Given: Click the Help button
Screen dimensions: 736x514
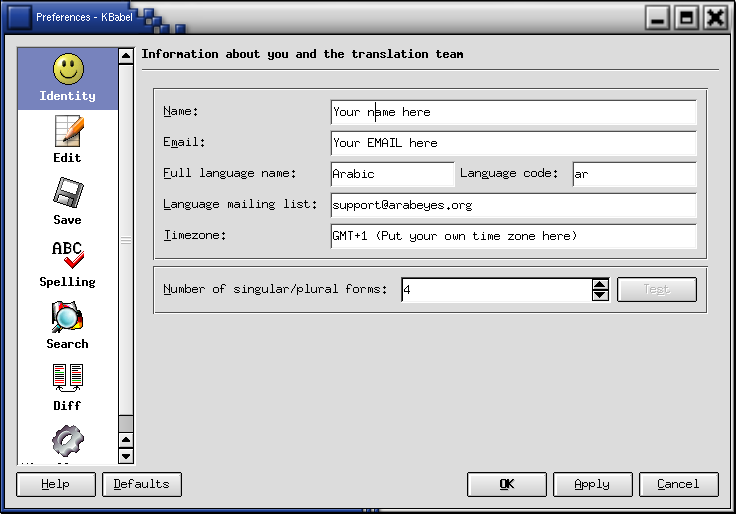Looking at the screenshot, I should click(x=56, y=484).
